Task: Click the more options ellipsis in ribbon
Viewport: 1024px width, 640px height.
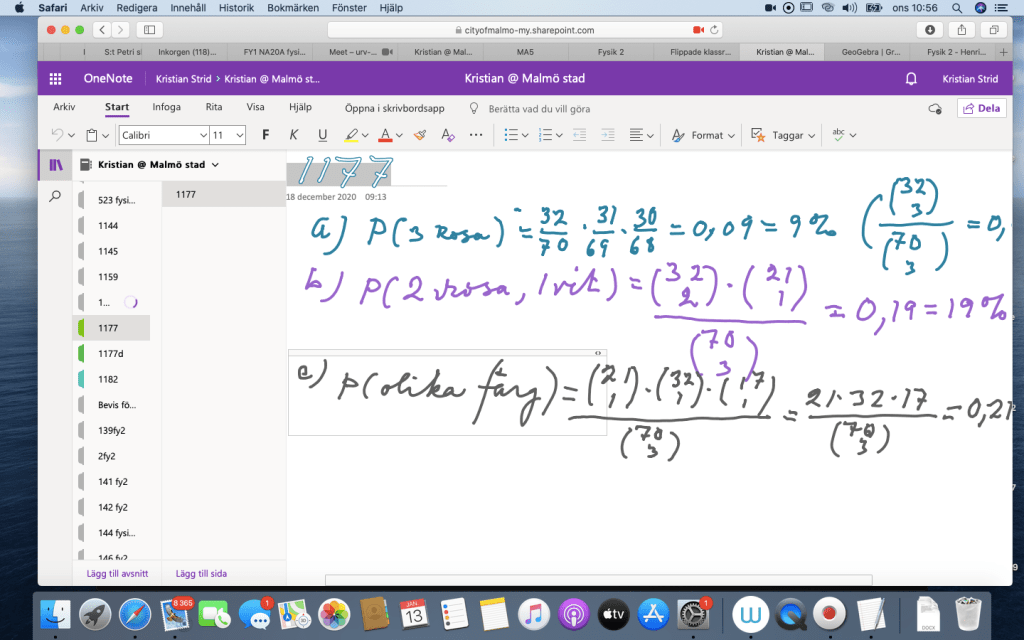Action: coord(476,135)
